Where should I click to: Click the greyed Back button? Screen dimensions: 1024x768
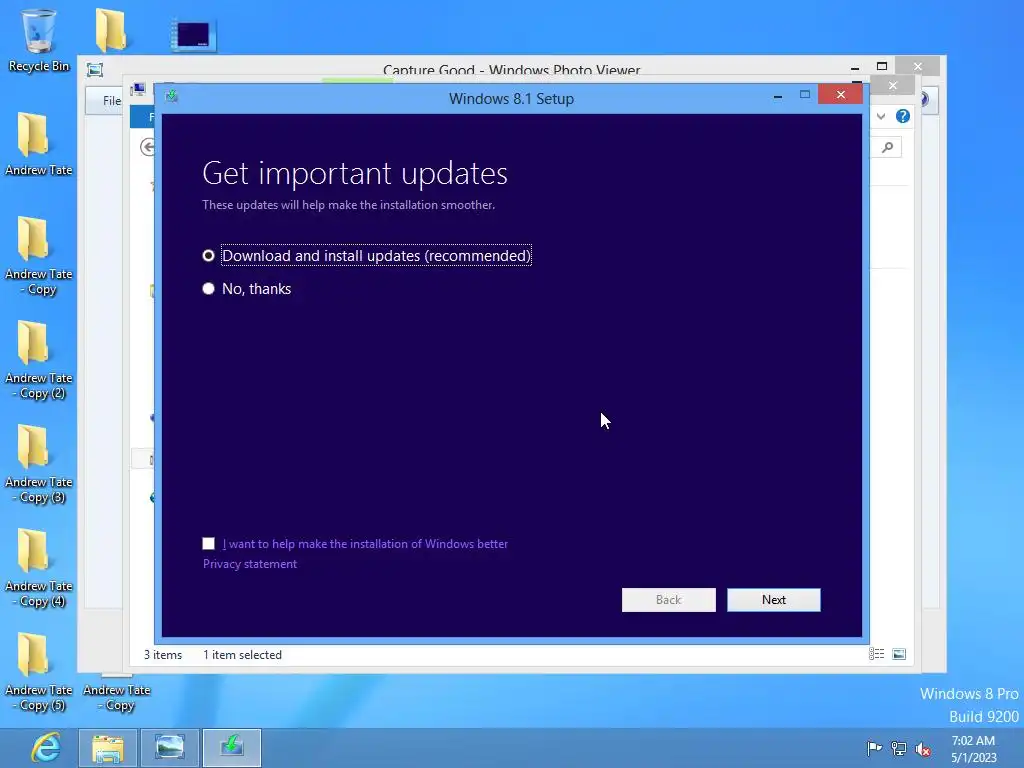click(668, 600)
